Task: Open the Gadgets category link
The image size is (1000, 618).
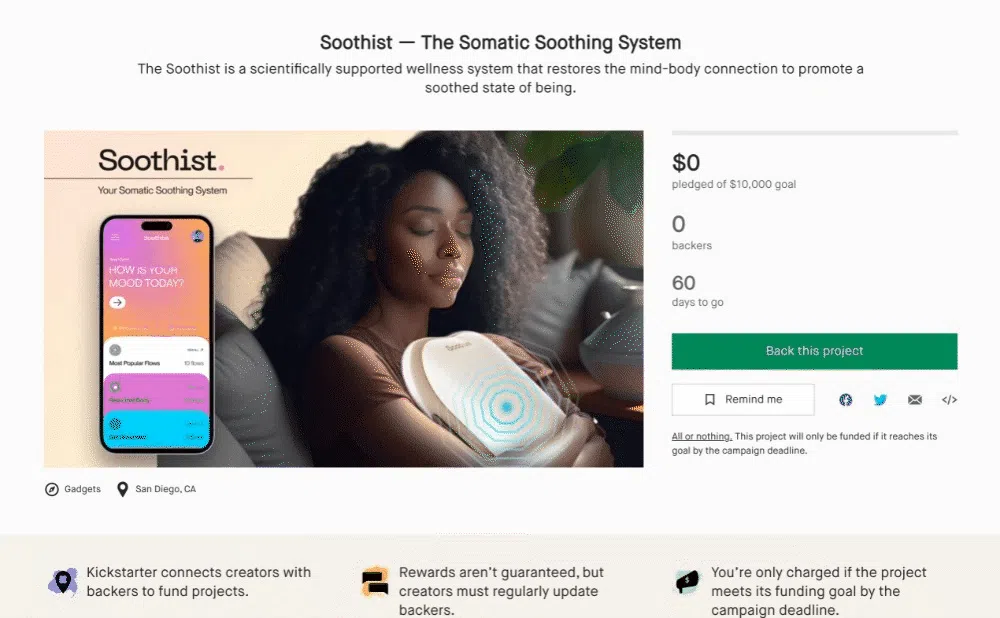Action: 82,489
